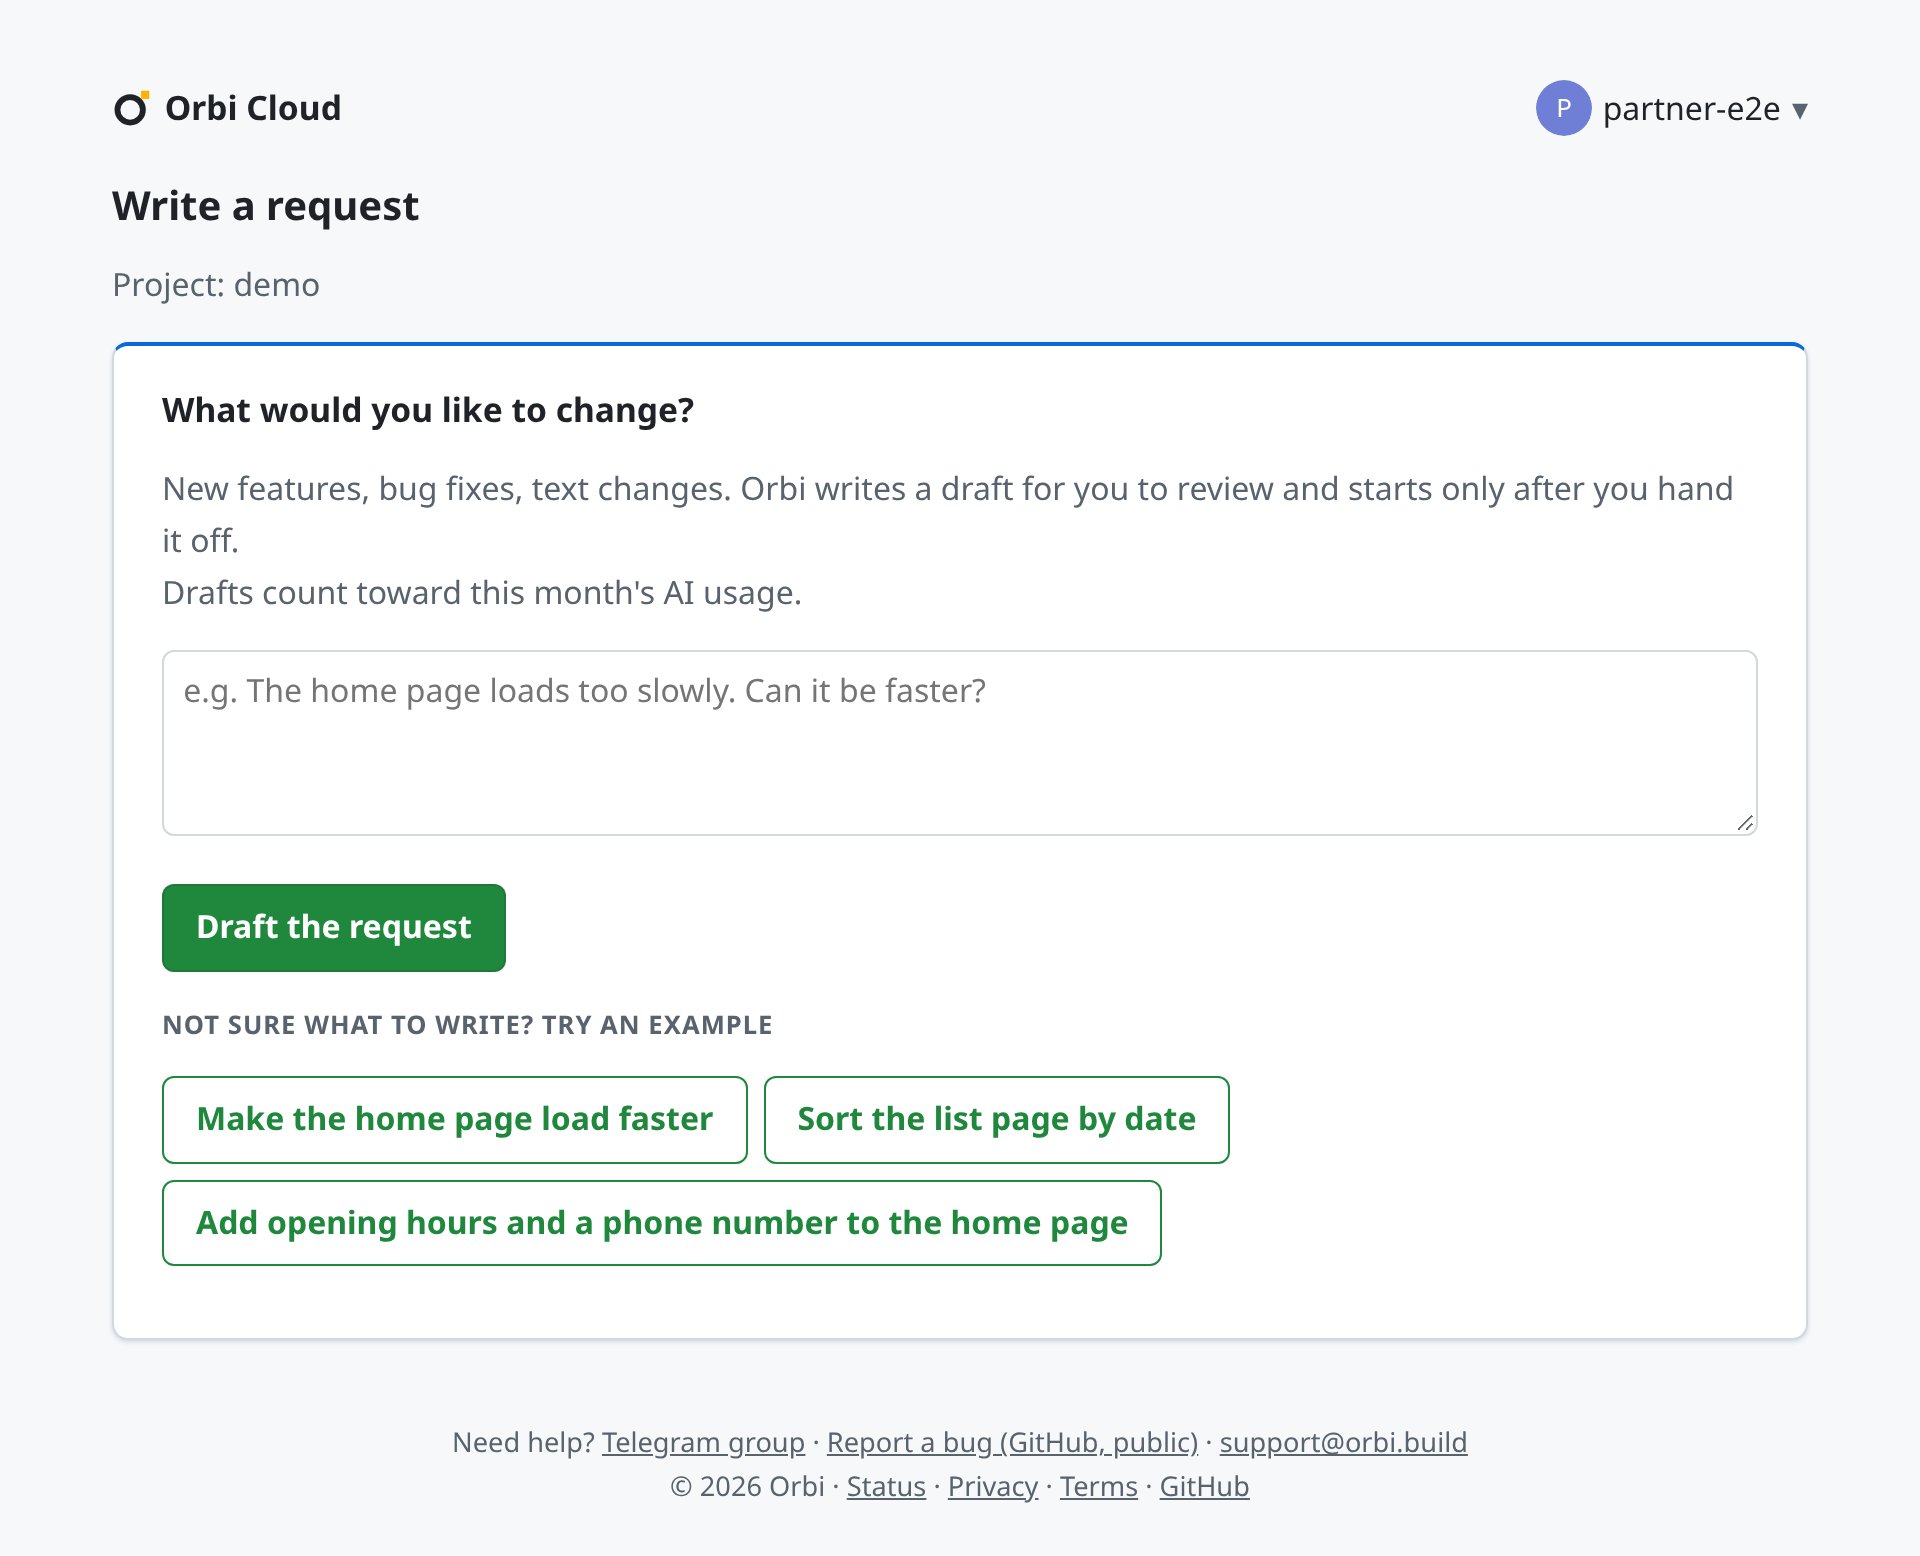Click the text area resize handle
Screen dimensions: 1920x1556
pyautogui.click(x=1745, y=823)
